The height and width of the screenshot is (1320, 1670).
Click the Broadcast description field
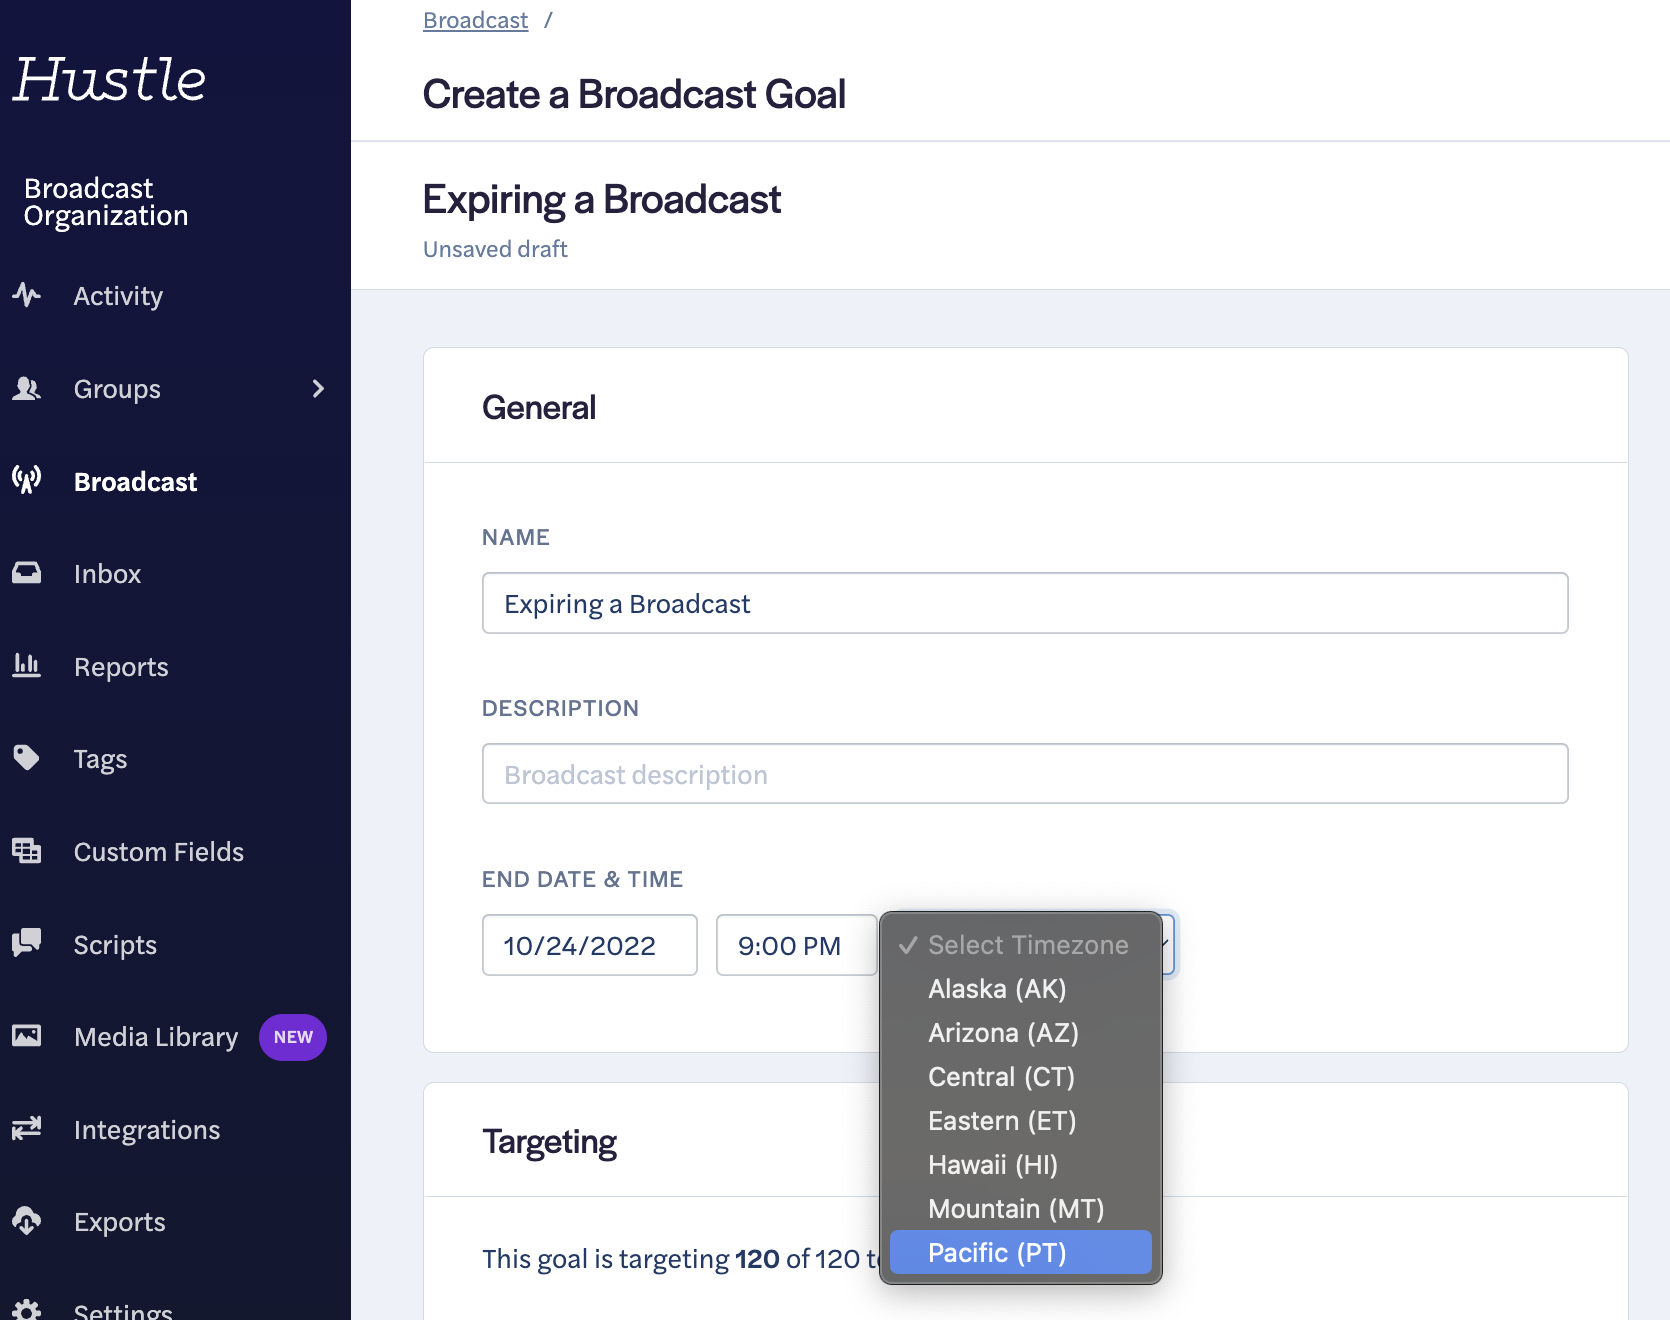[x=1025, y=774]
